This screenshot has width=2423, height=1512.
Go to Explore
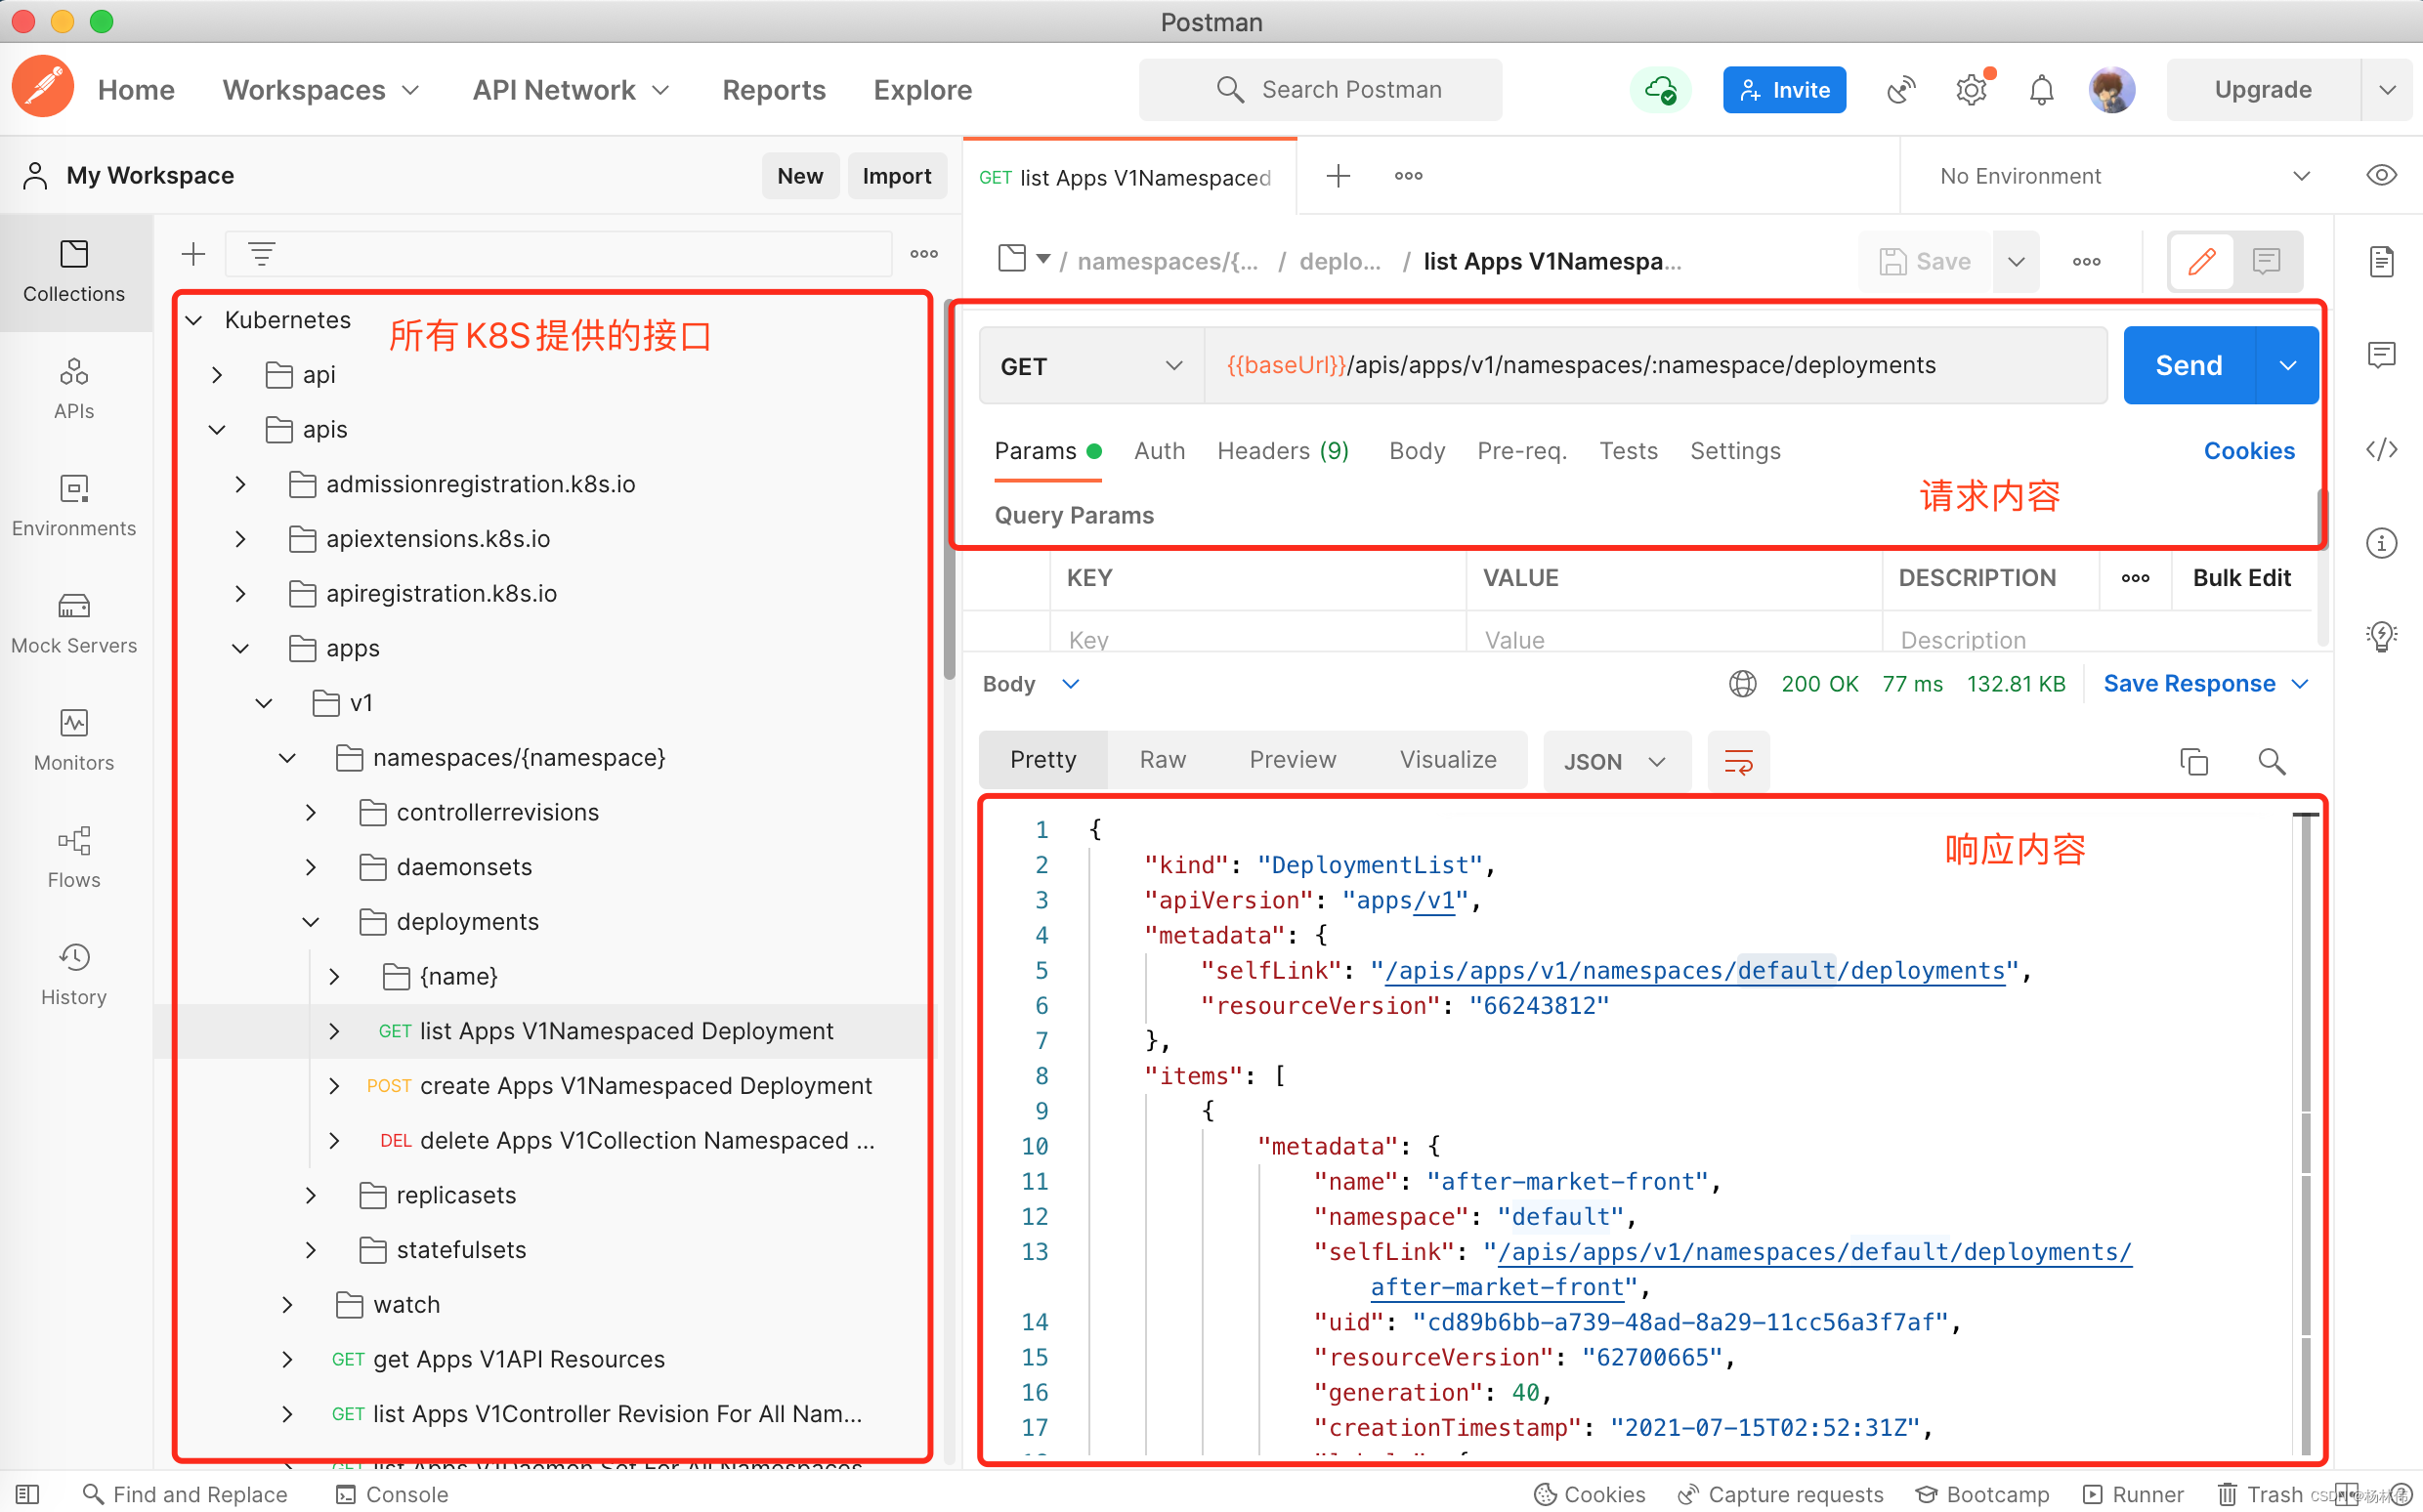click(x=923, y=90)
